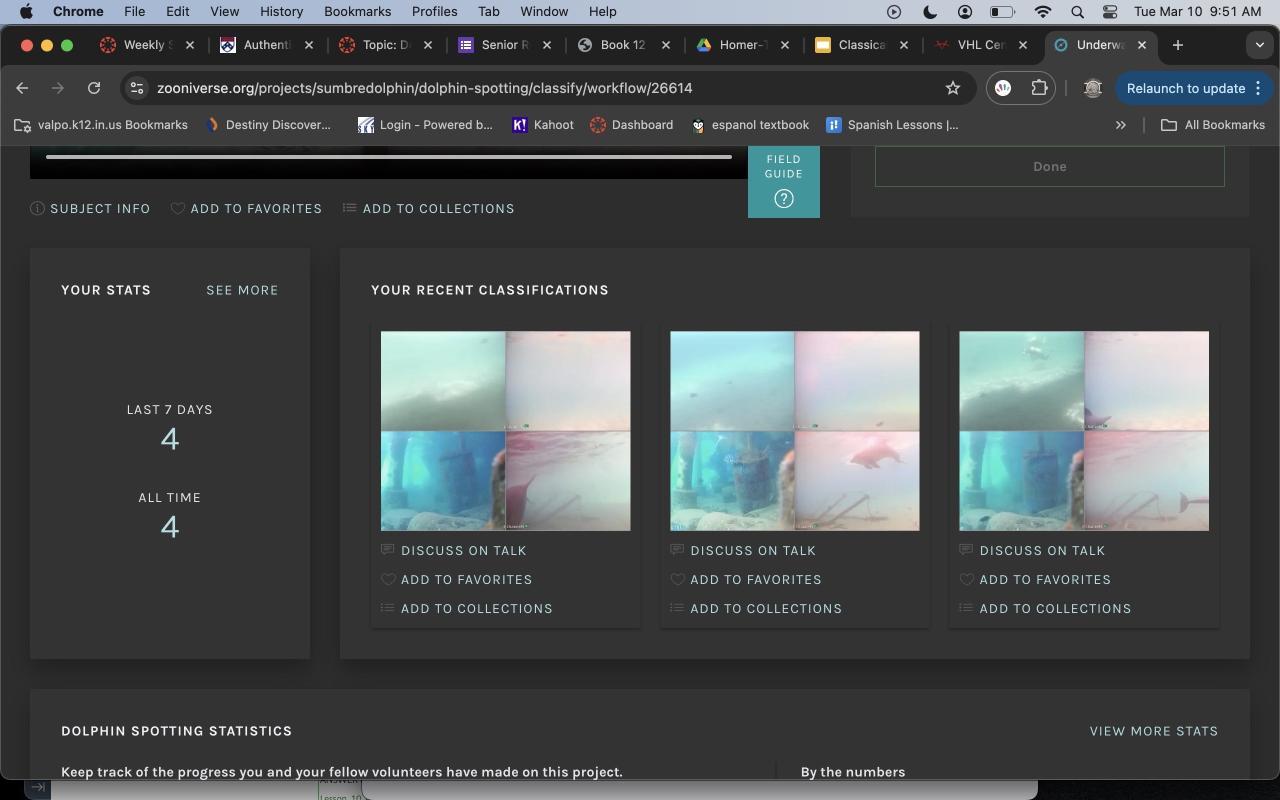1280x800 pixels.
Task: Click See More under Your Stats
Action: (x=242, y=290)
